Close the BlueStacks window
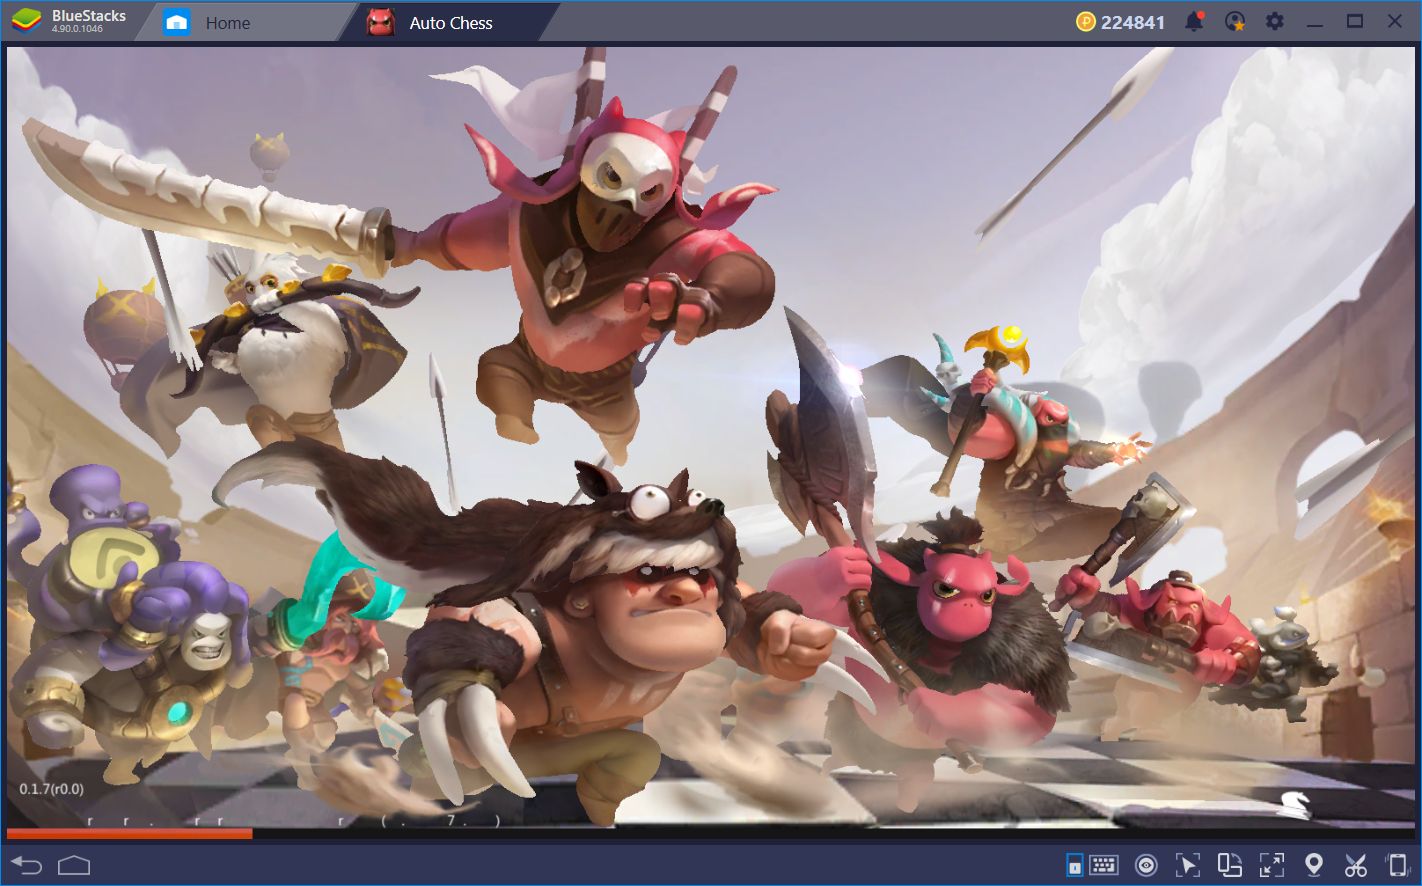 pyautogui.click(x=1395, y=22)
